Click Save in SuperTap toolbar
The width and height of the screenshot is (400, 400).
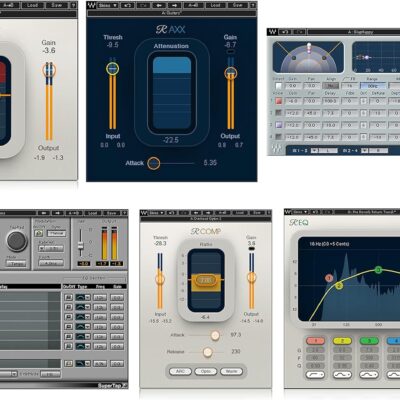(111, 213)
